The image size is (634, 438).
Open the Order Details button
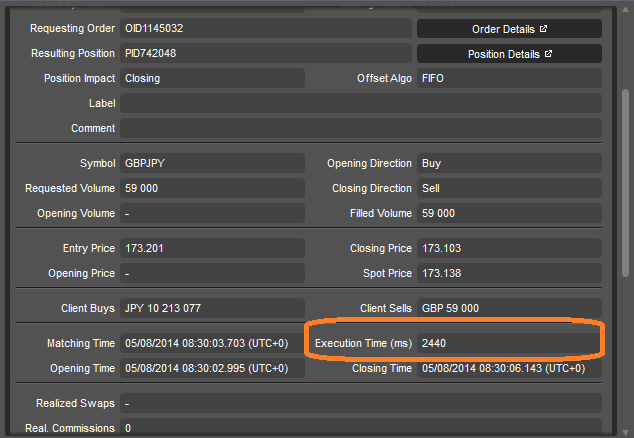(509, 29)
